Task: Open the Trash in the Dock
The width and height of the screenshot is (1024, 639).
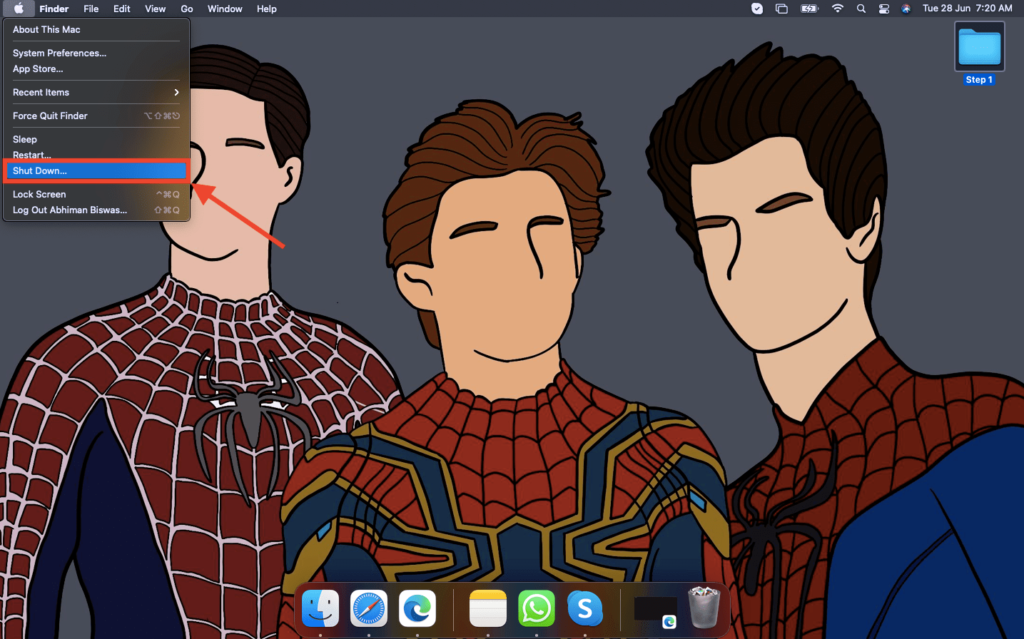Action: [704, 607]
